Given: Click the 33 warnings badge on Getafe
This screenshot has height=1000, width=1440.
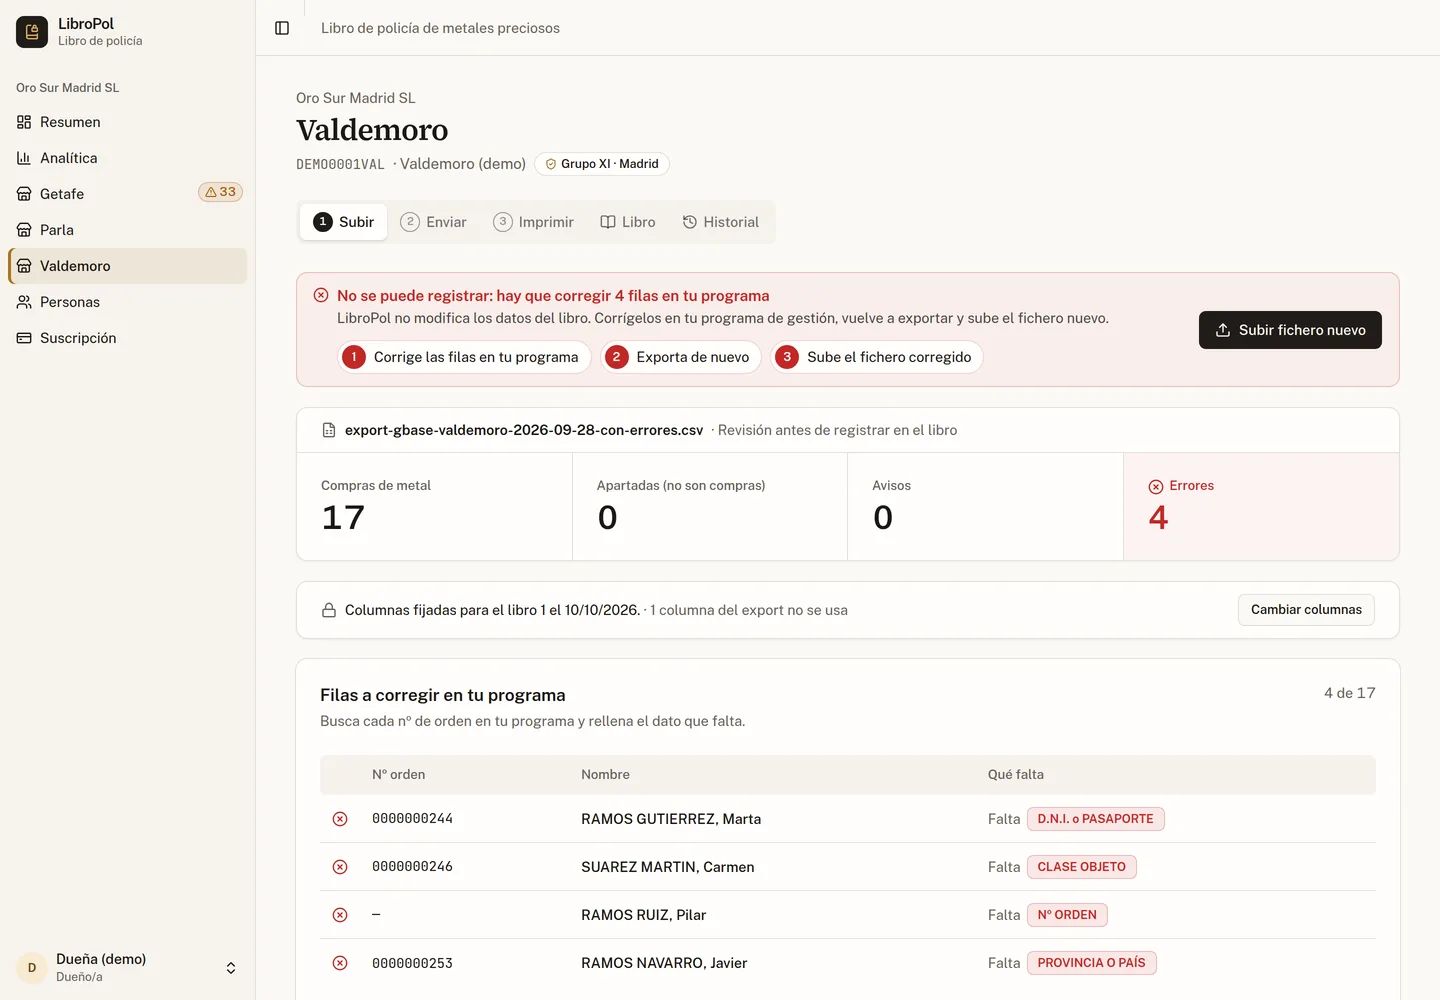Looking at the screenshot, I should pos(220,192).
